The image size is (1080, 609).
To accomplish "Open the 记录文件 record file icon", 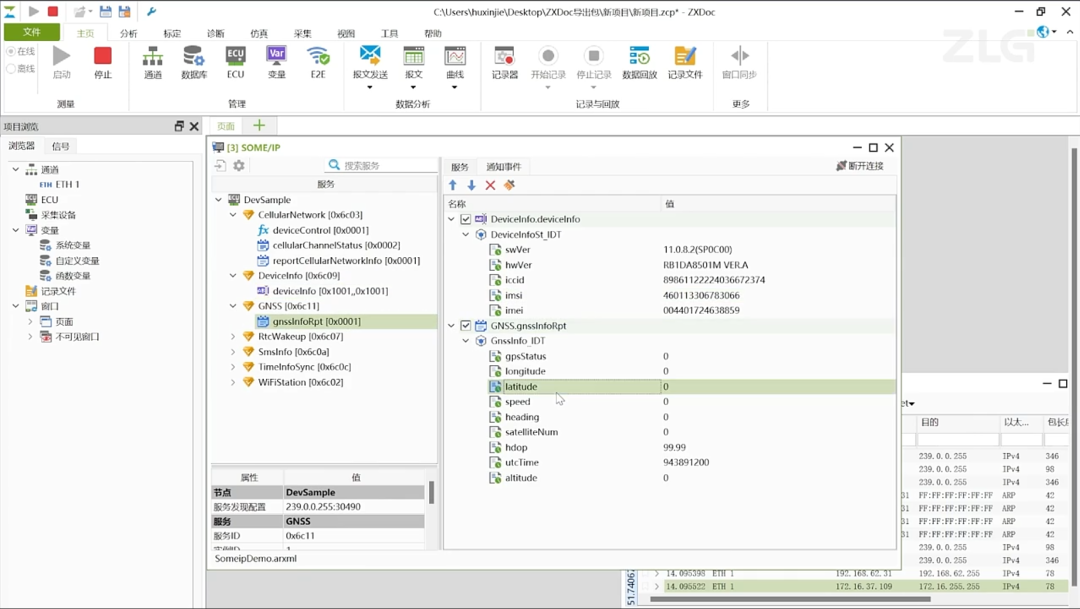I will tap(685, 57).
